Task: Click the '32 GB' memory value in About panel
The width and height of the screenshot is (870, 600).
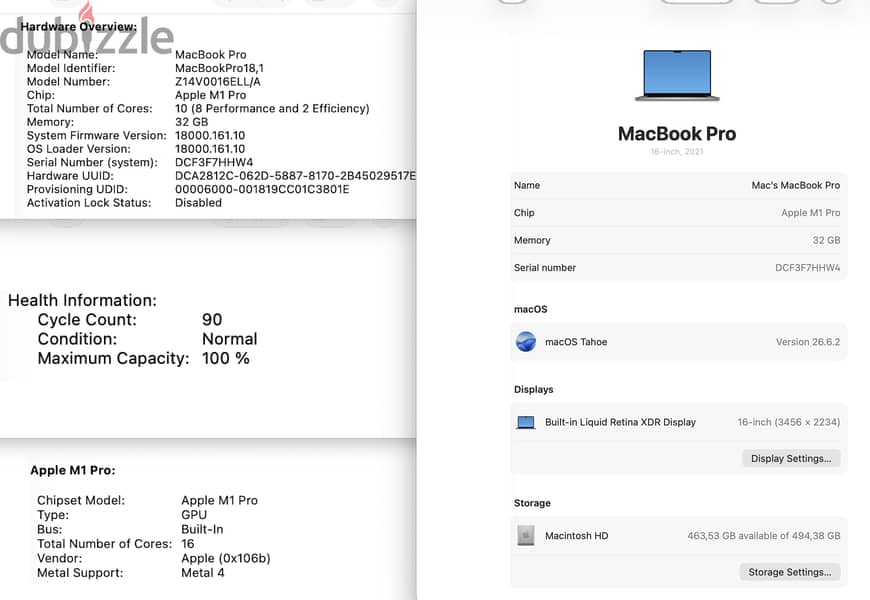Action: (x=826, y=240)
